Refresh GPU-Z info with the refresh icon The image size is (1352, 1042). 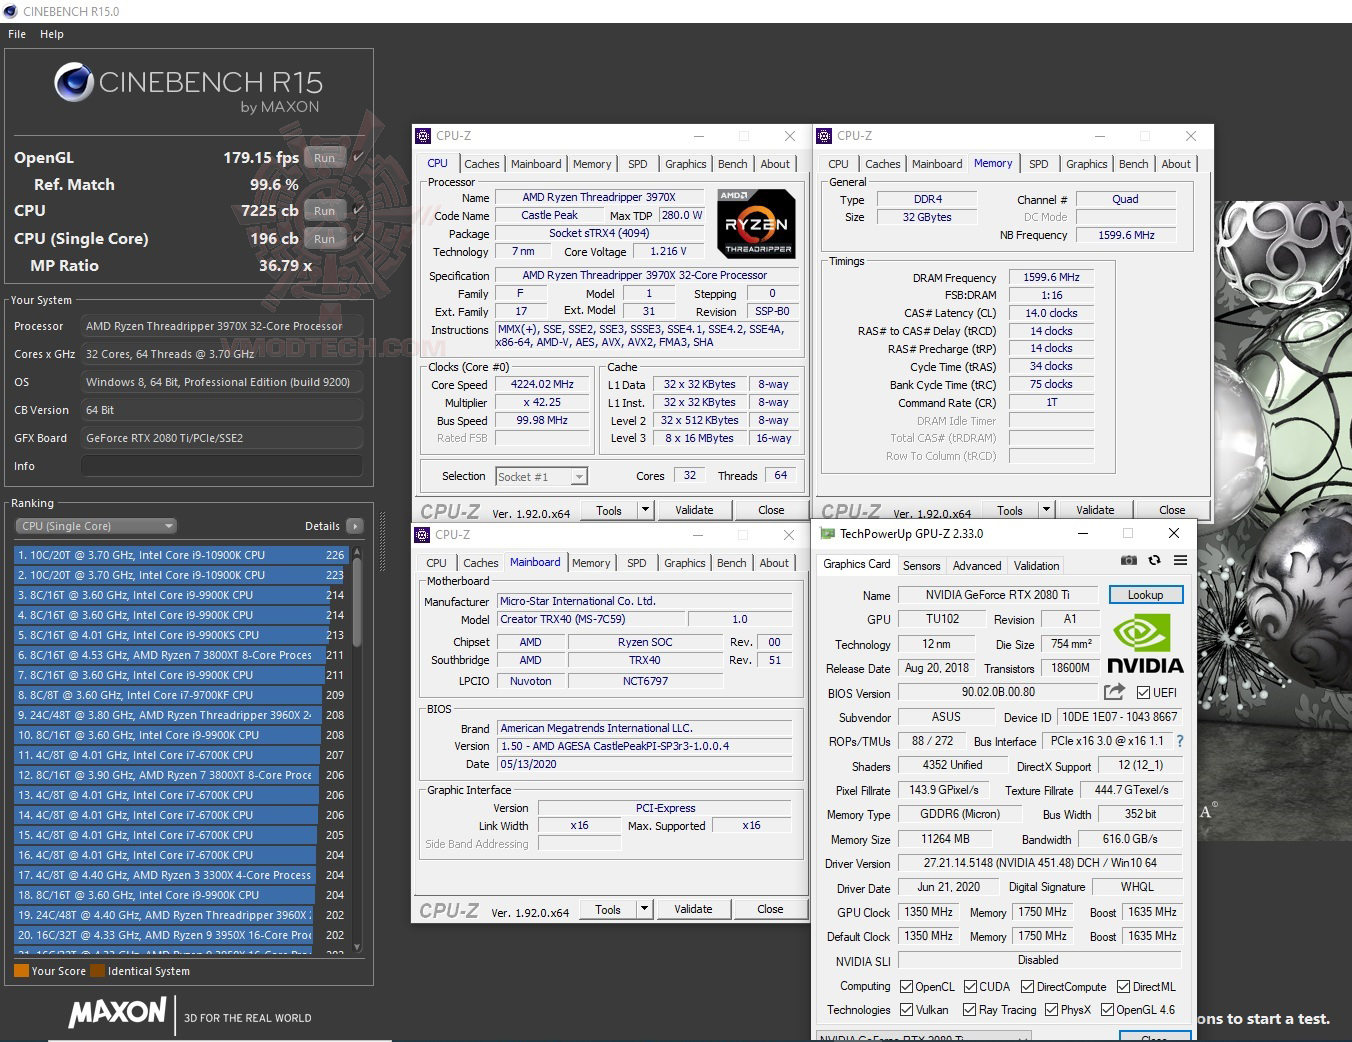(1155, 561)
